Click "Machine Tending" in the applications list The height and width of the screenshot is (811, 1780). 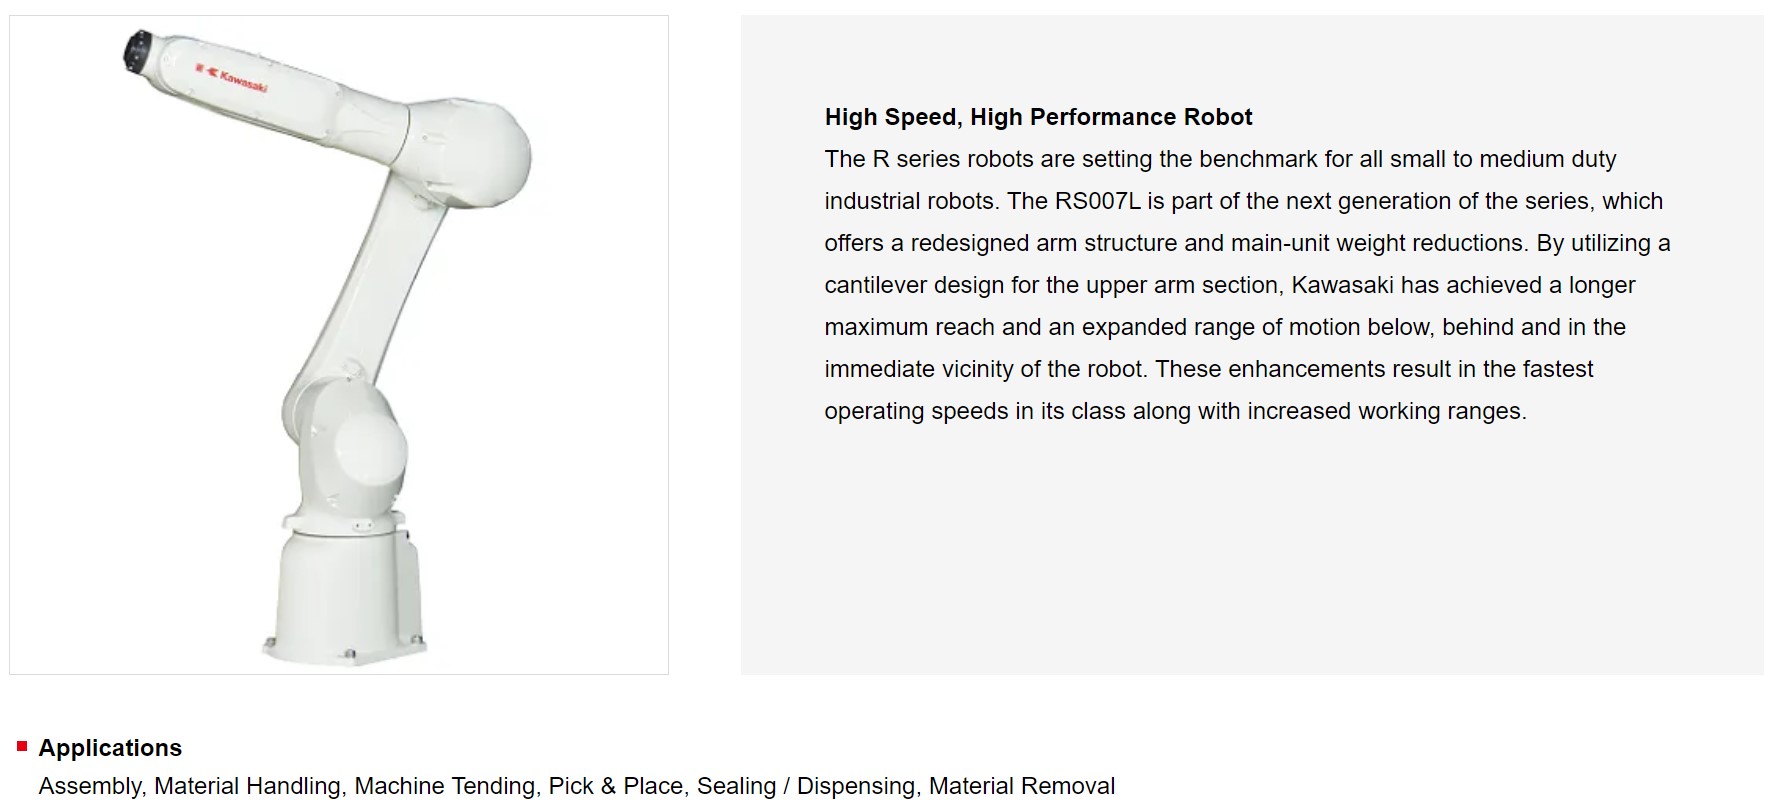coord(444,786)
